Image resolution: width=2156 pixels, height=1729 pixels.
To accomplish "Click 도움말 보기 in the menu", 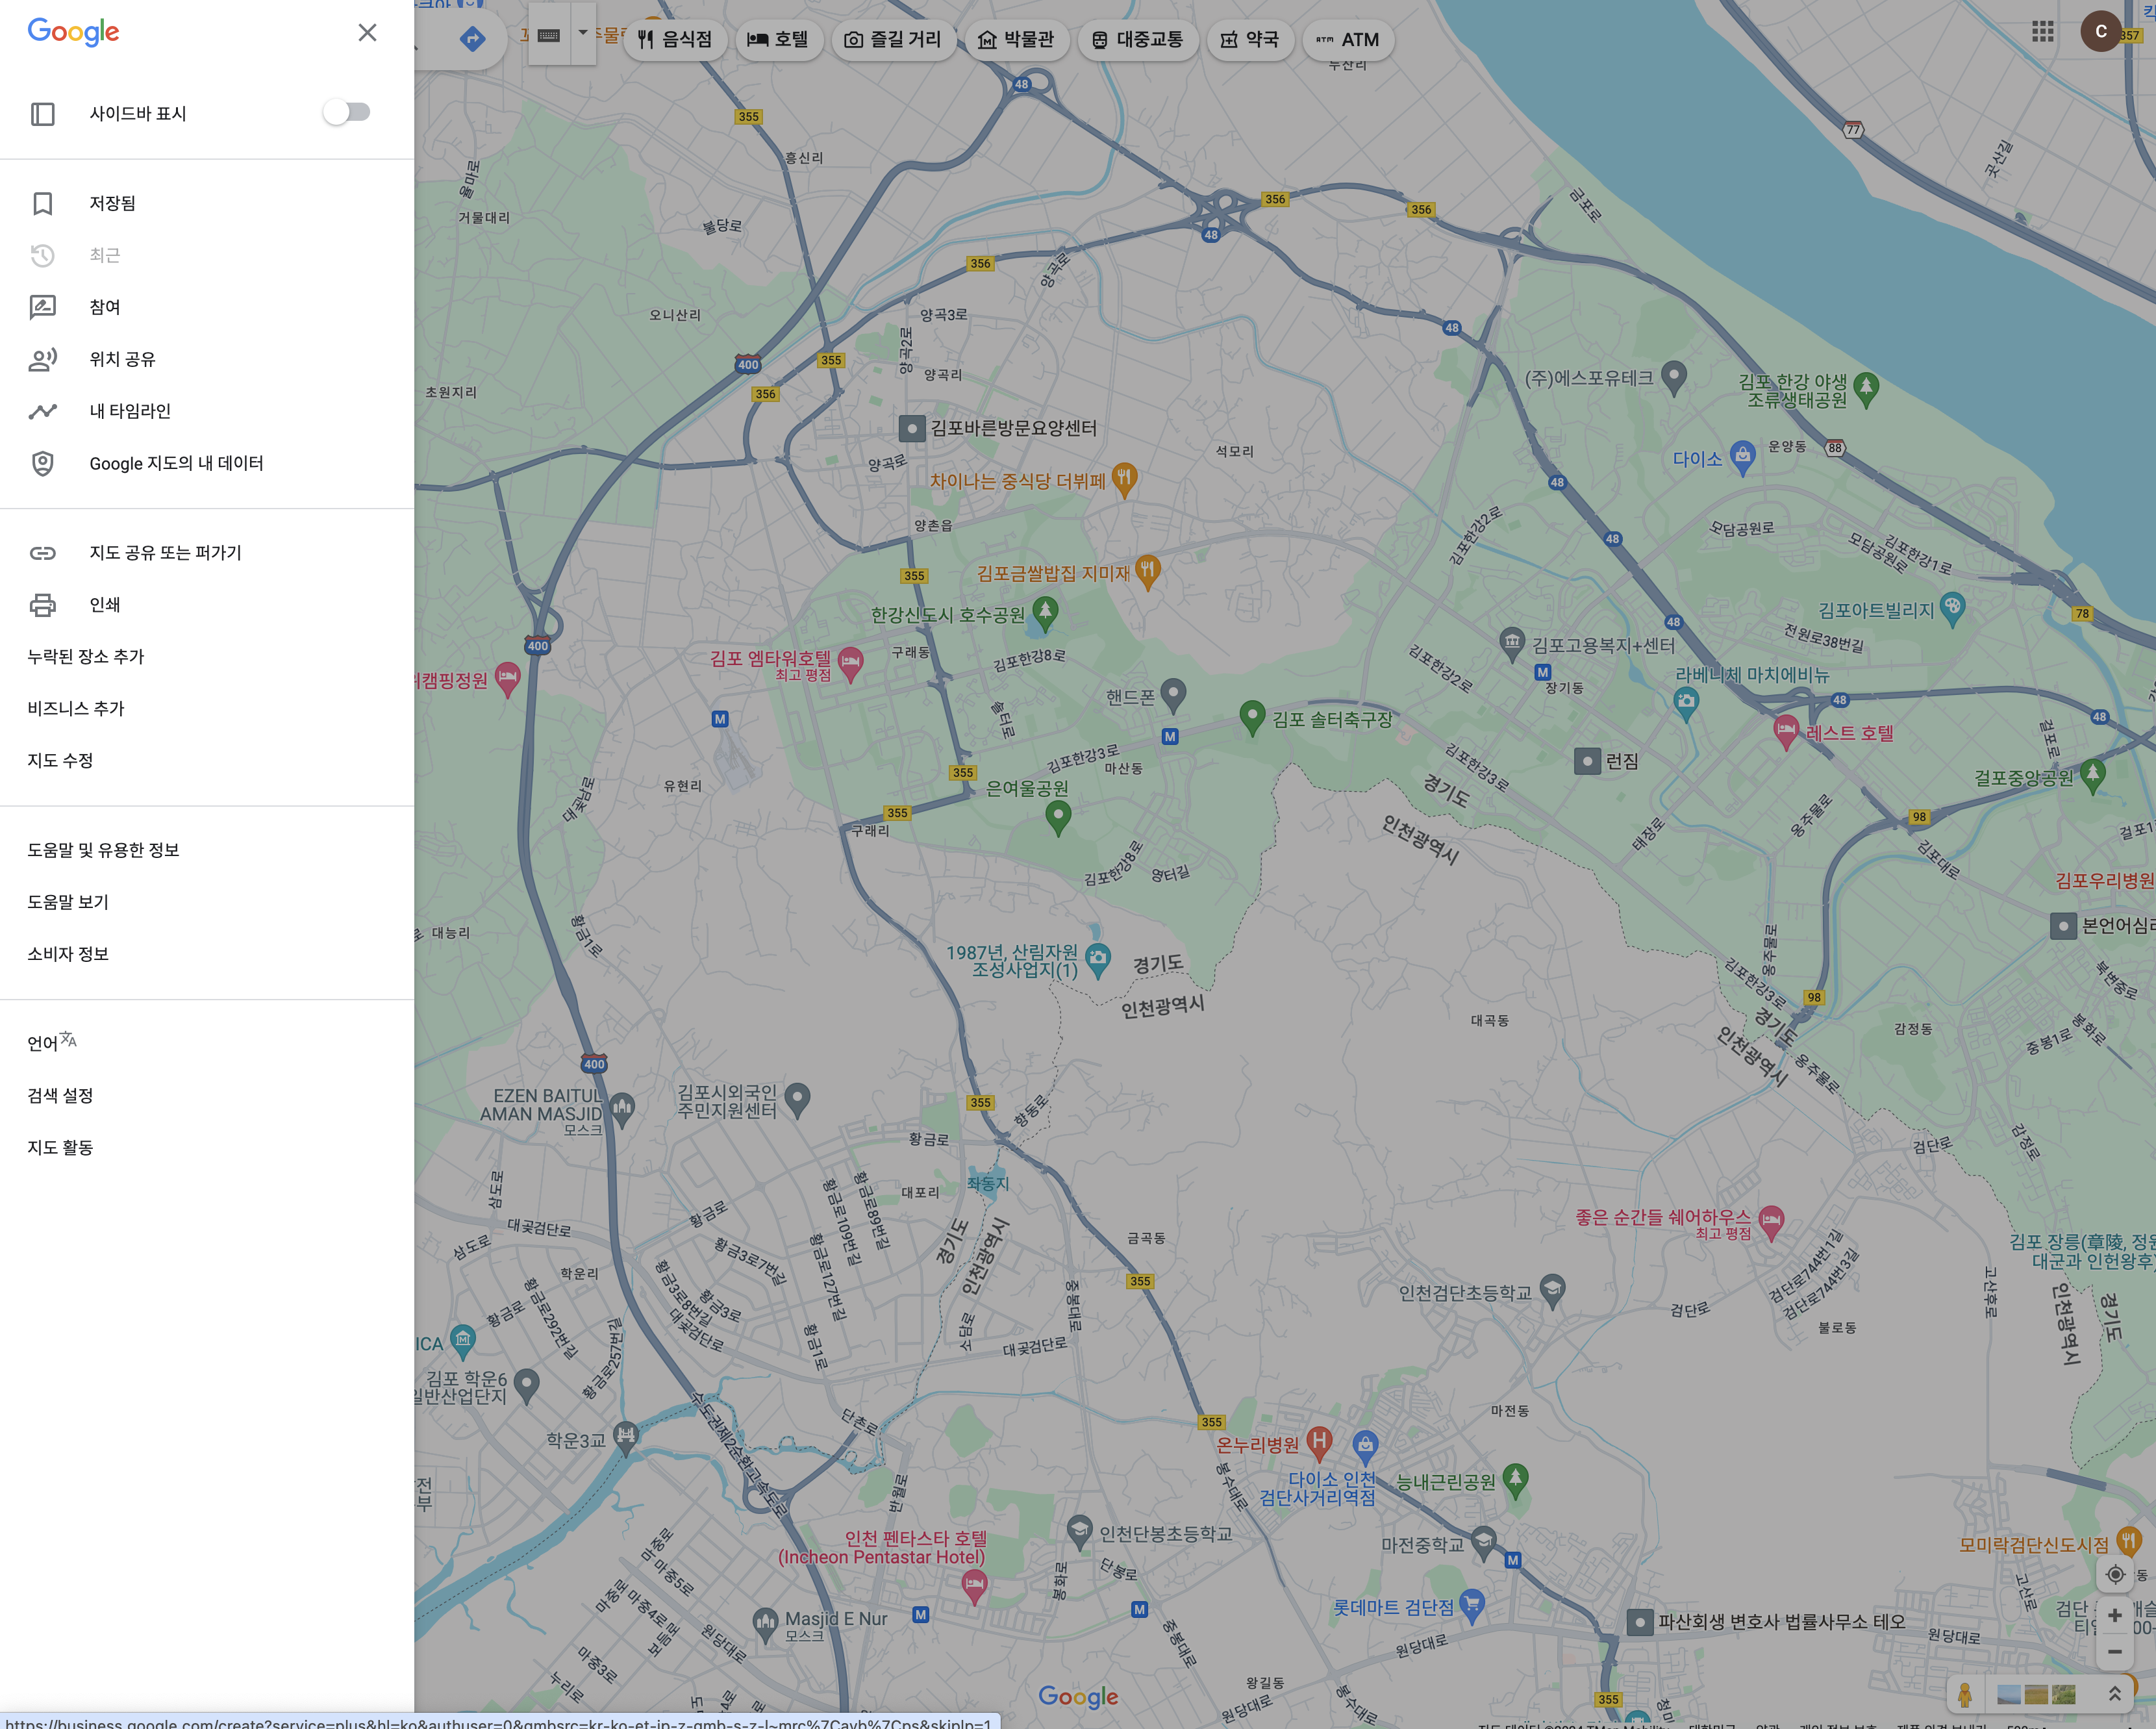I will pos(68,902).
